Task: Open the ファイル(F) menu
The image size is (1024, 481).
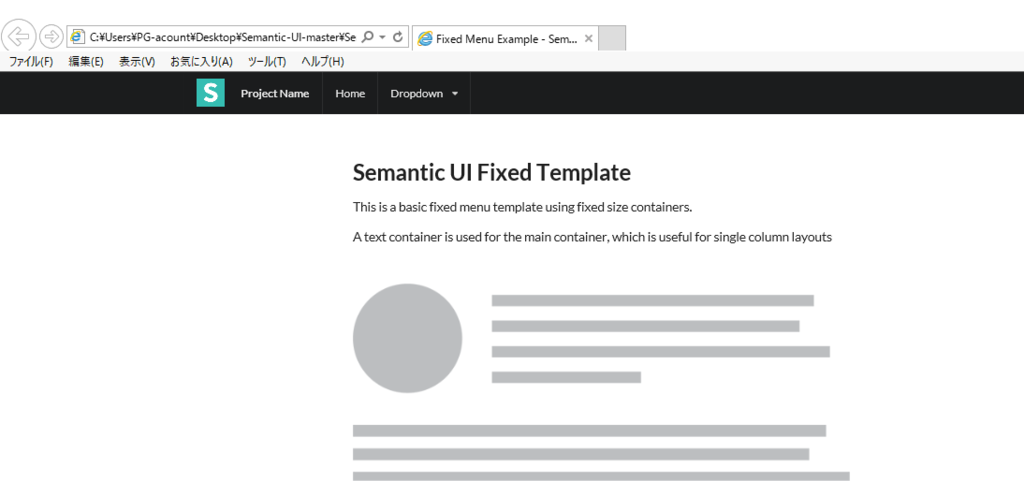Action: [x=31, y=62]
